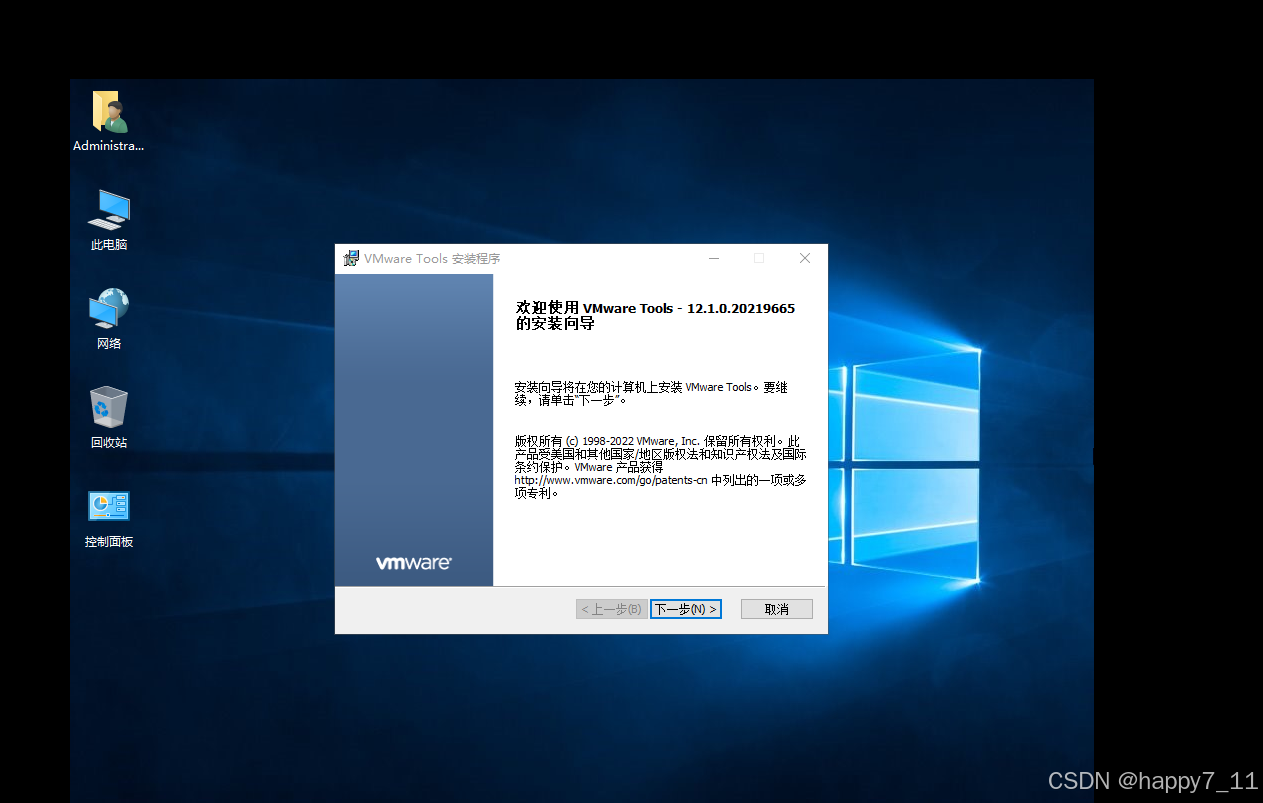Click the 安装向导将在您的计算机上安装 sentence
This screenshot has height=803, width=1263.
[x=651, y=393]
